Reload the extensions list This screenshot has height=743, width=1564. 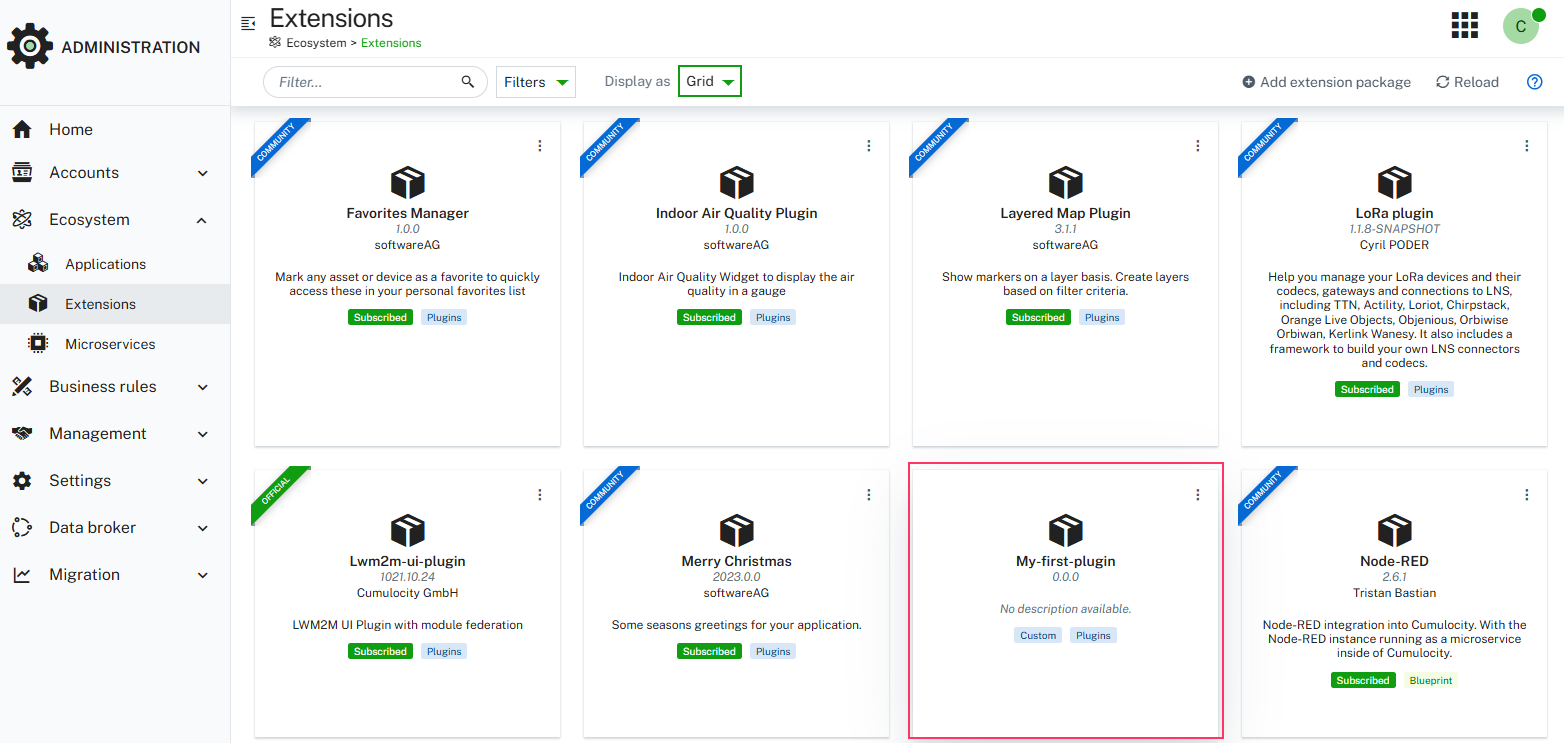(x=1467, y=82)
